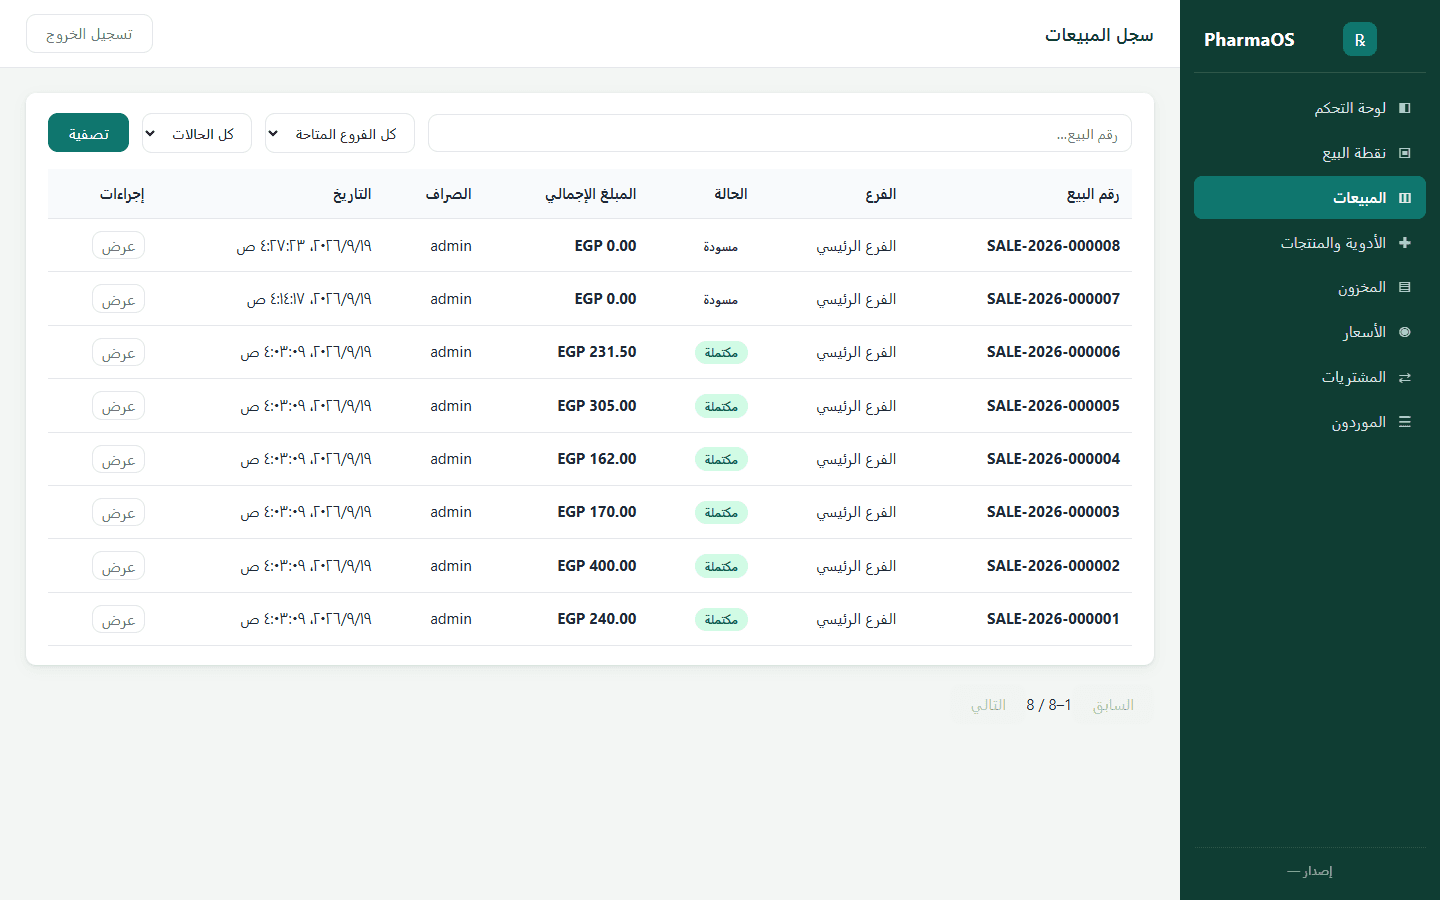Viewport: 1440px width, 900px height.
Task: Click the transfer arrows icon beside المشتريات
Action: [1404, 377]
